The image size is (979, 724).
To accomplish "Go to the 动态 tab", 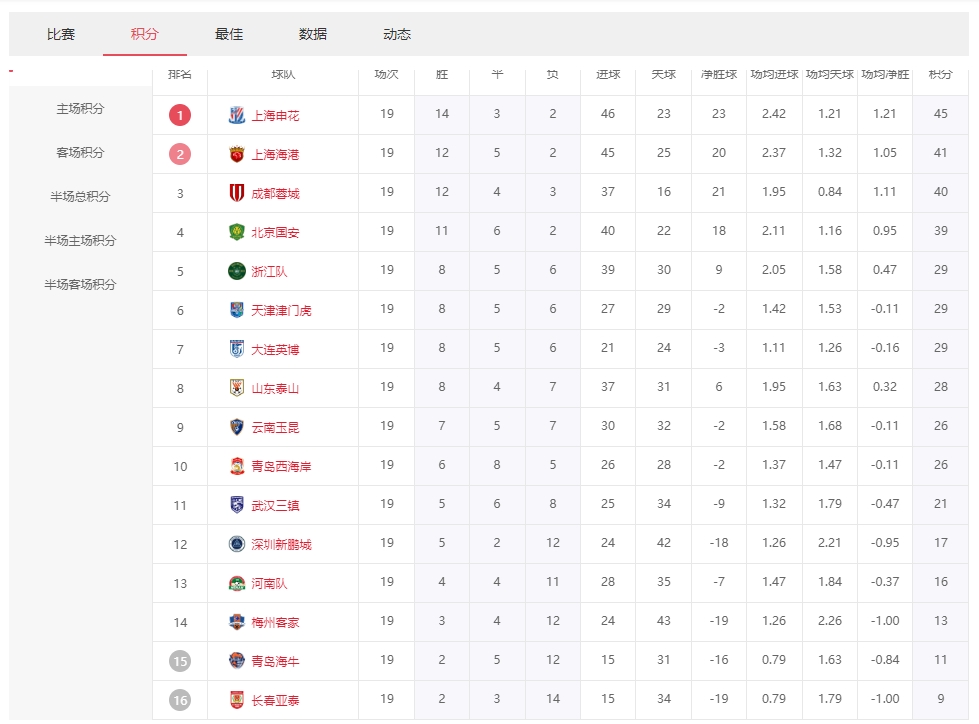I will click(397, 34).
